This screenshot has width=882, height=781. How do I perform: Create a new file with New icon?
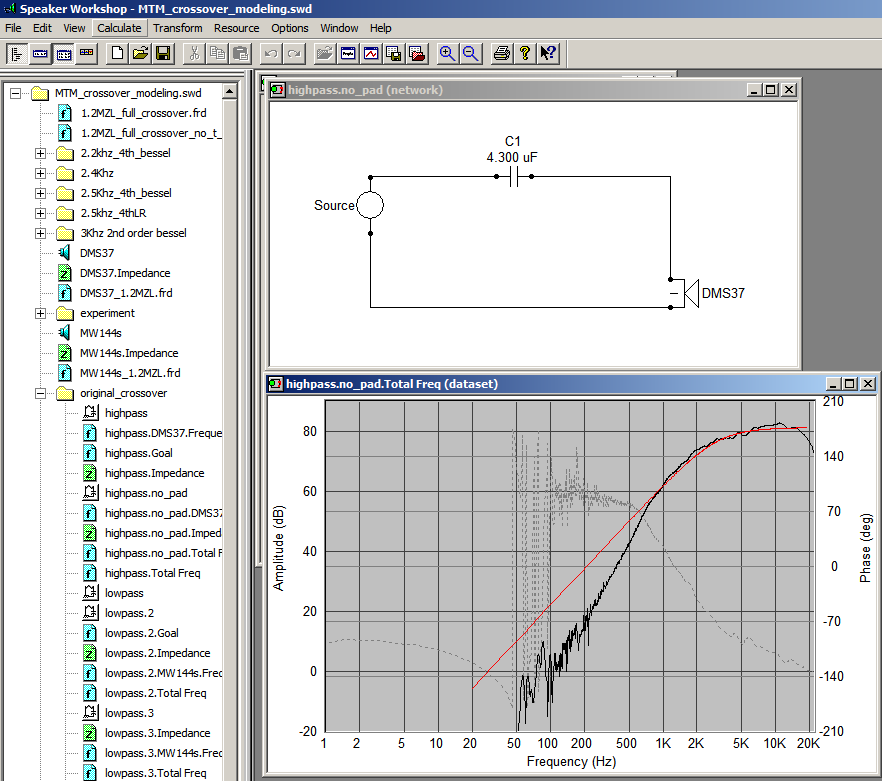click(x=117, y=54)
